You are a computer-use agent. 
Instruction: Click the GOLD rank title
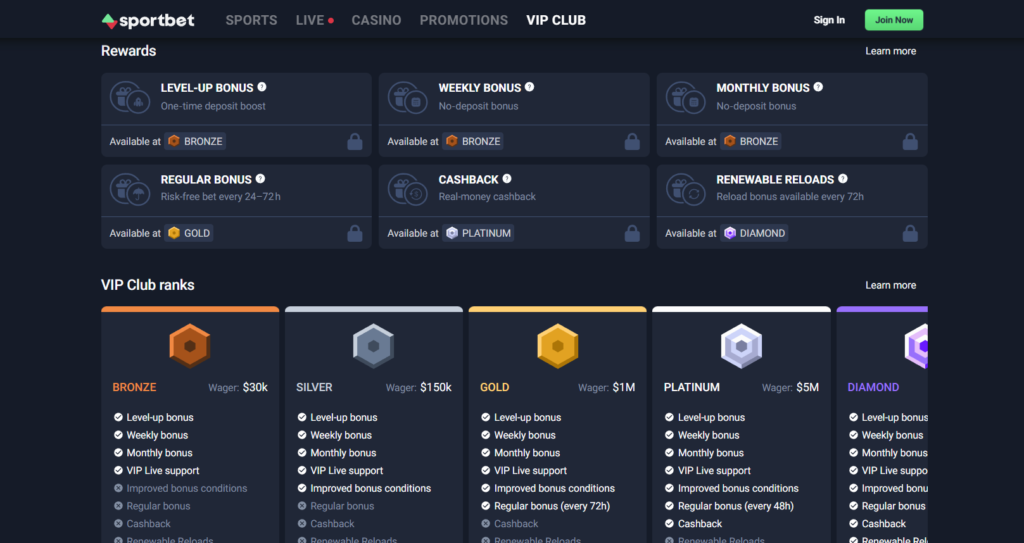(494, 387)
